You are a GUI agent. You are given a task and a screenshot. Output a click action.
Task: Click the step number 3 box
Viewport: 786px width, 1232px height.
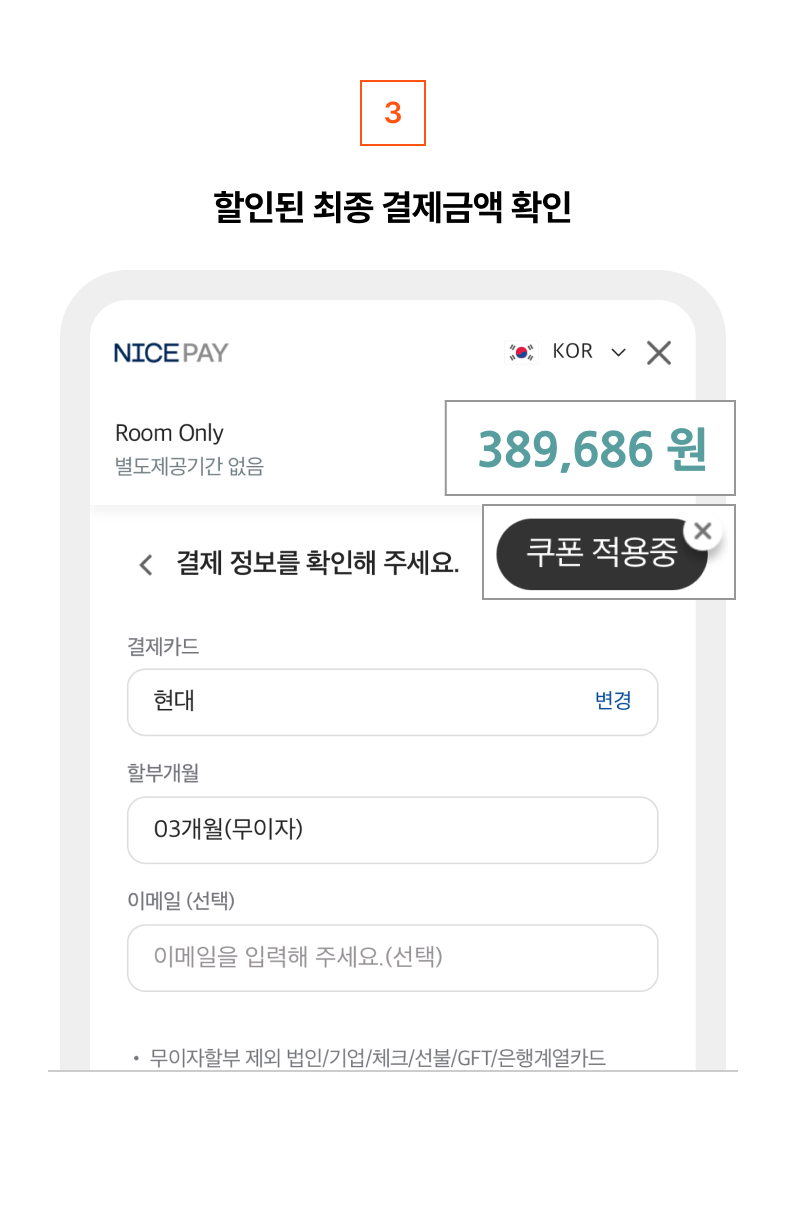click(x=393, y=114)
